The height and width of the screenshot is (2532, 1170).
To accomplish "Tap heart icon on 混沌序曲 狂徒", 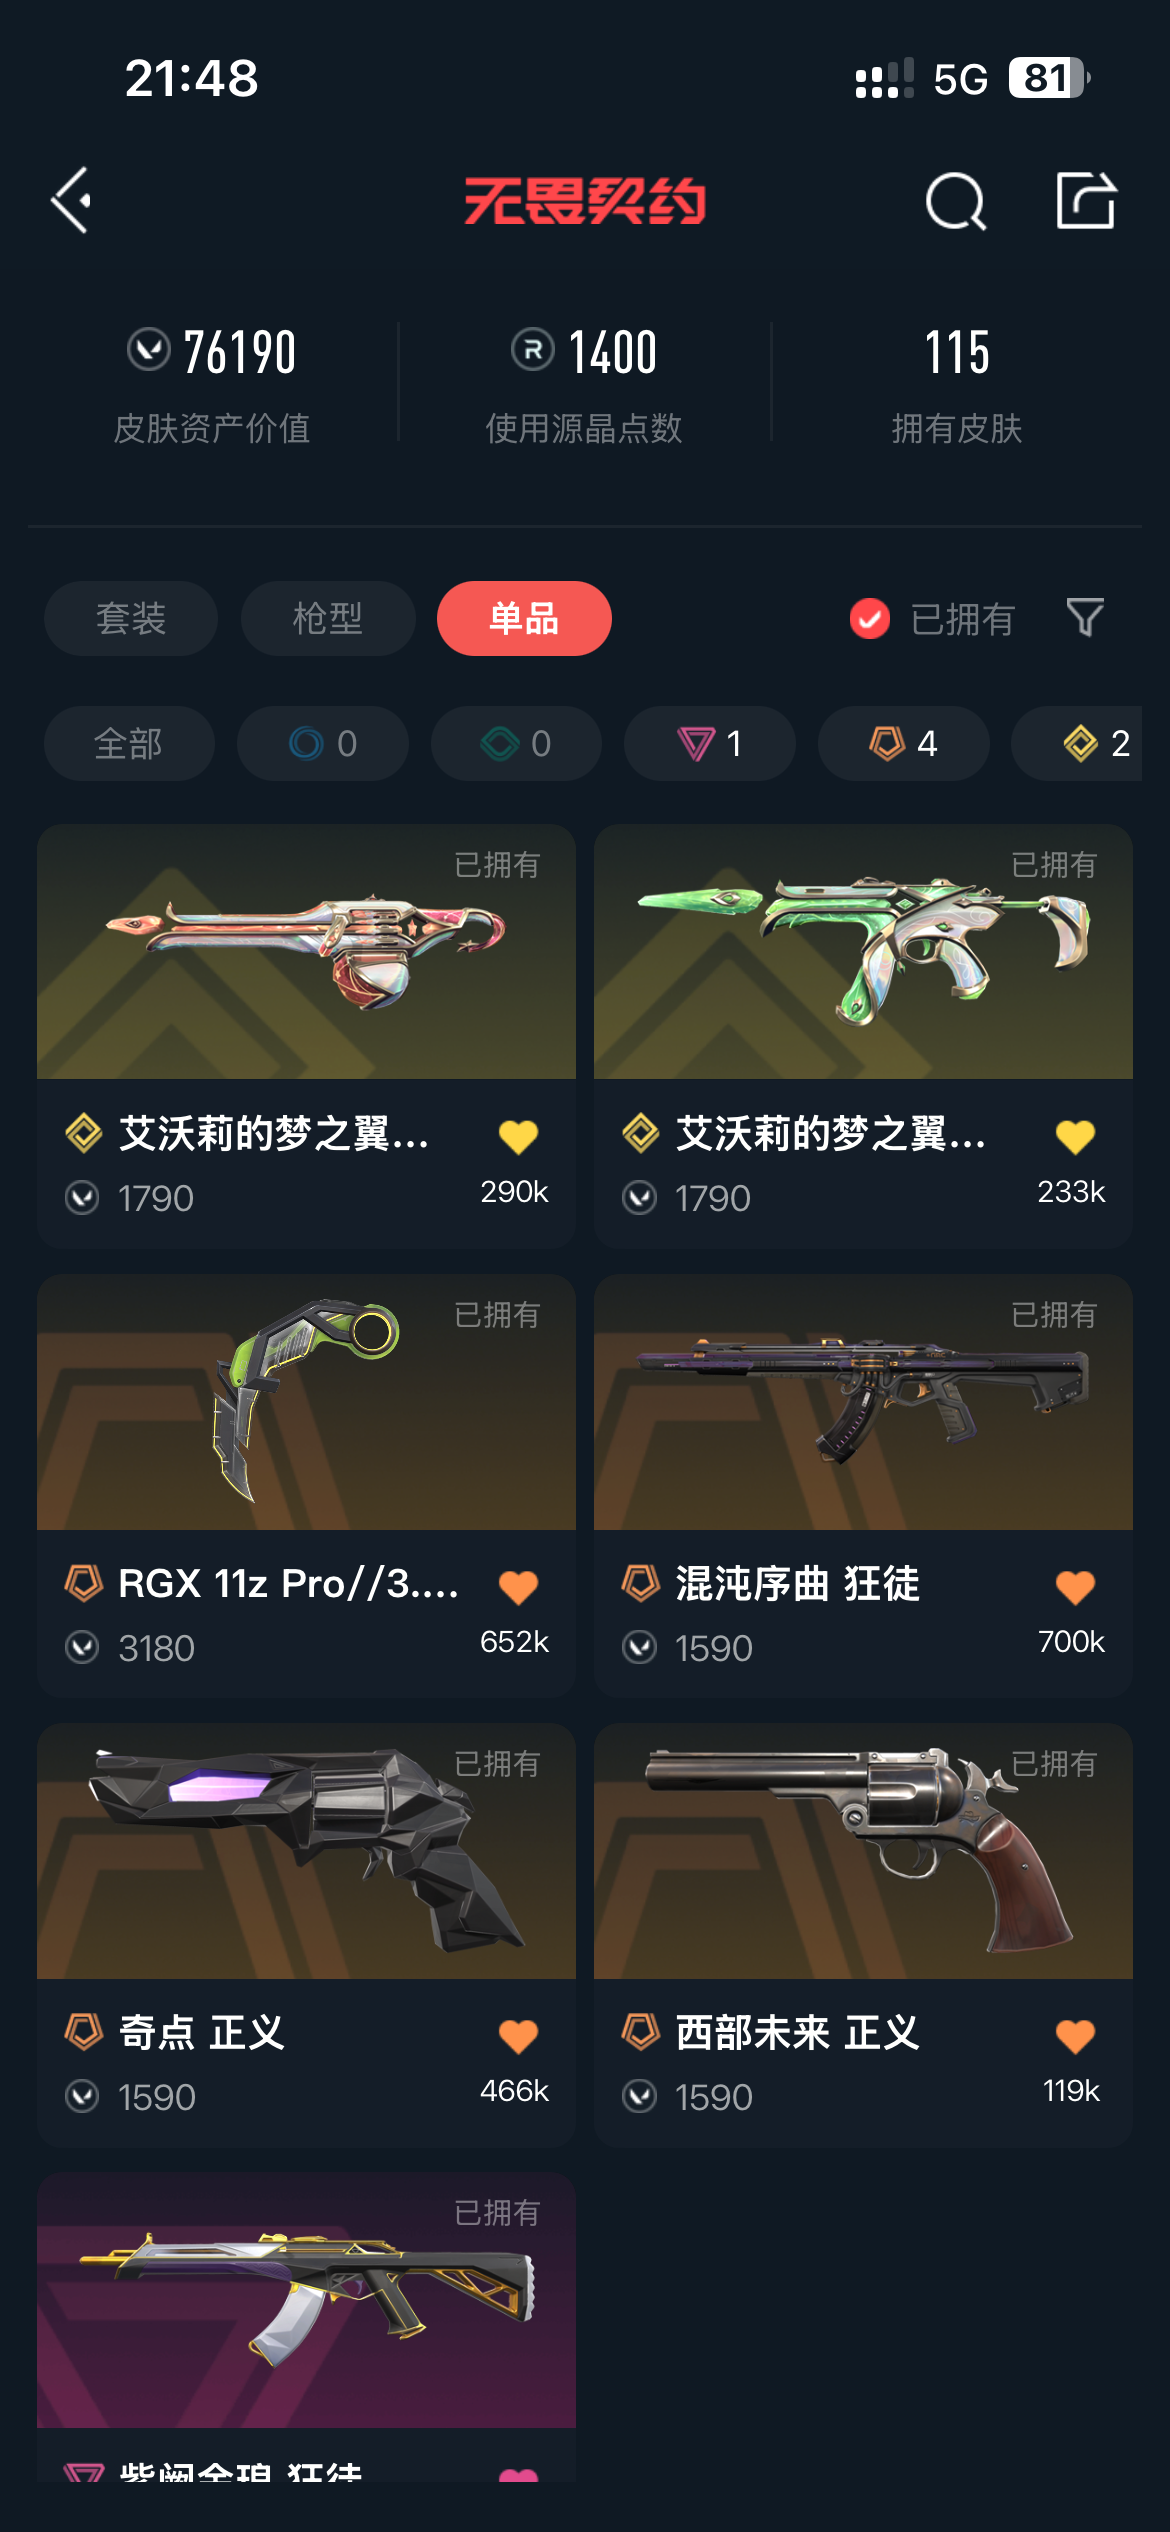I will point(1075,1587).
